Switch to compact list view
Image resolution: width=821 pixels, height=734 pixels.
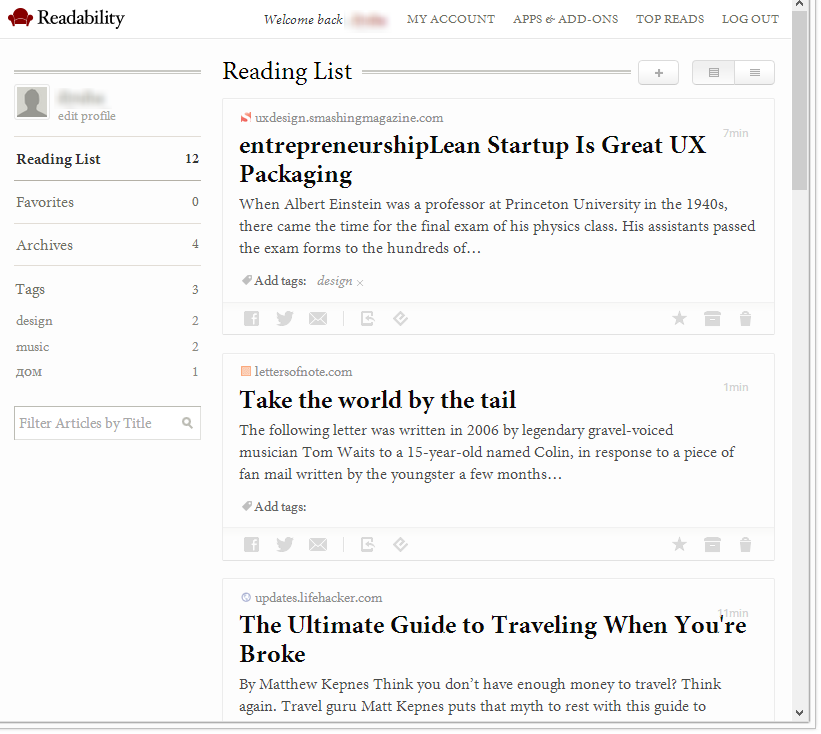[755, 73]
